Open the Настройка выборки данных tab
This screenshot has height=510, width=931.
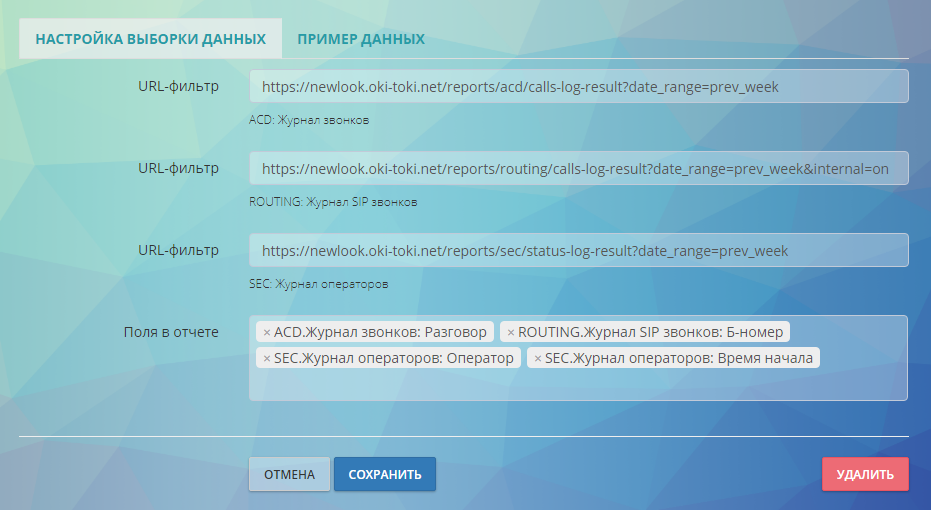point(151,39)
